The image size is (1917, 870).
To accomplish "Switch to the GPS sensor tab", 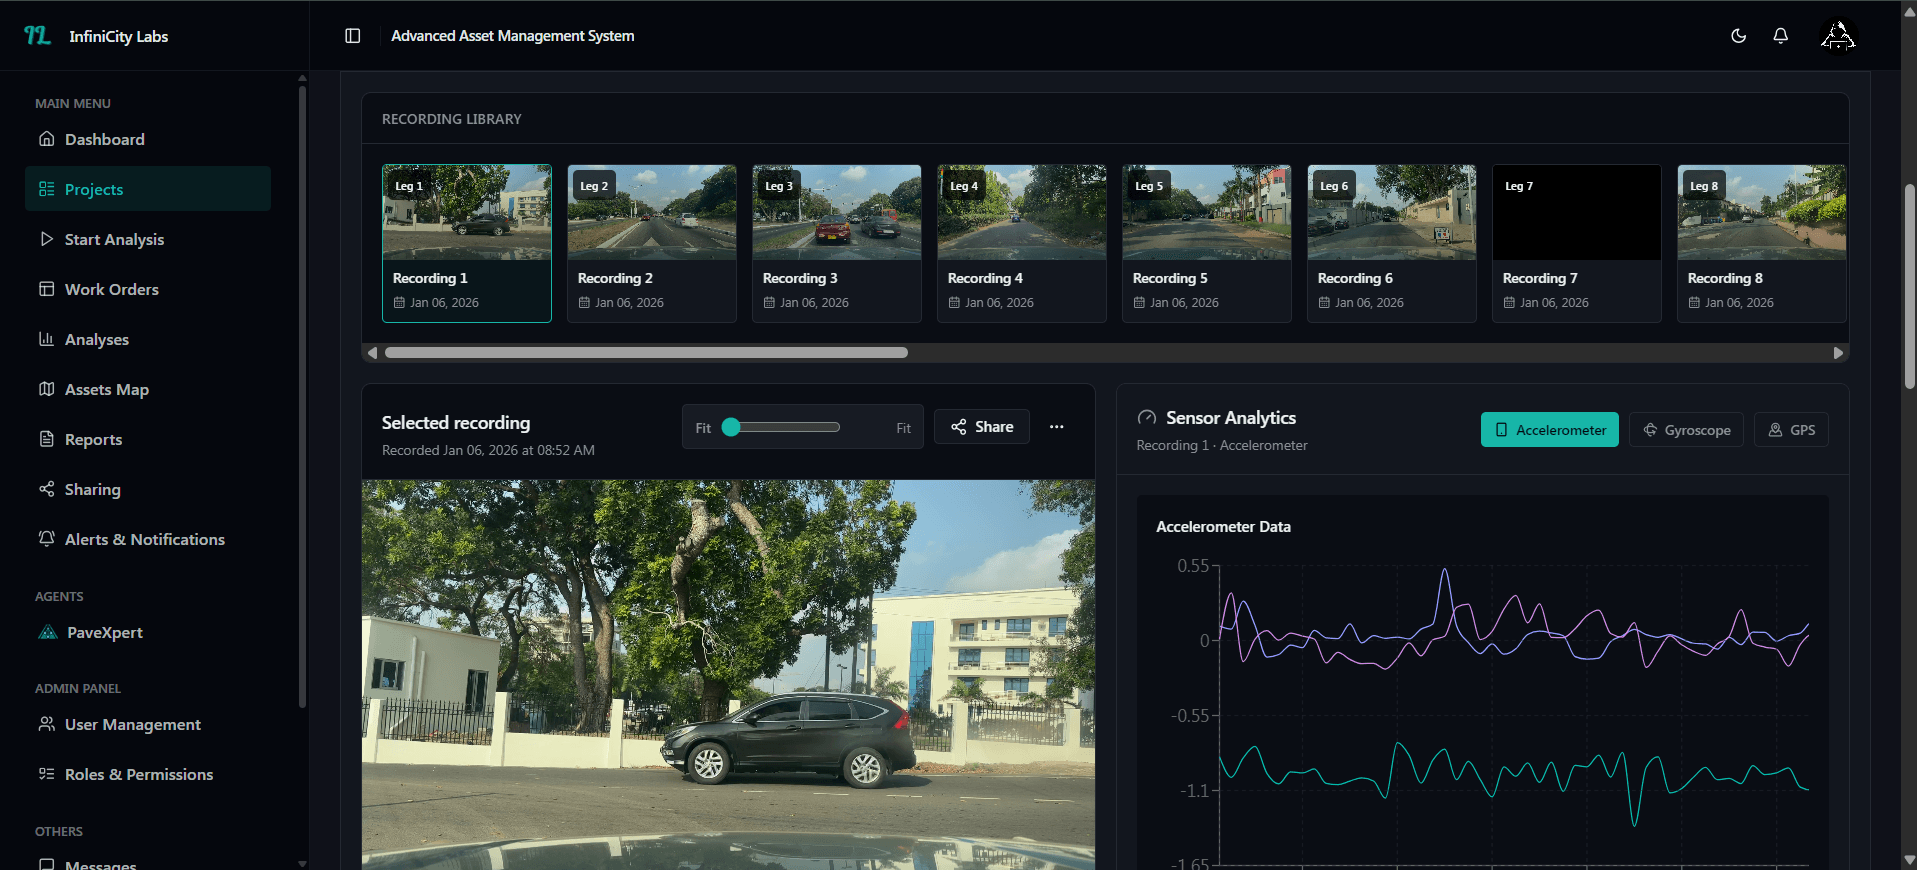I will click(1791, 430).
